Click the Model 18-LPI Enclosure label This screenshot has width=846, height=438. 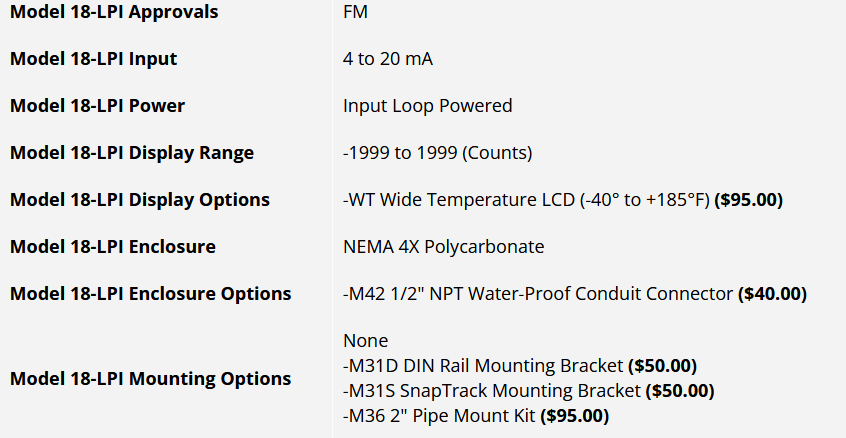click(112, 247)
